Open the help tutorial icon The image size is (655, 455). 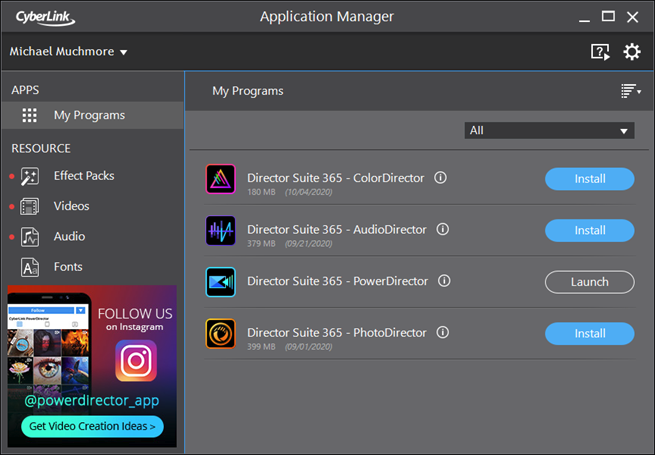click(x=600, y=52)
